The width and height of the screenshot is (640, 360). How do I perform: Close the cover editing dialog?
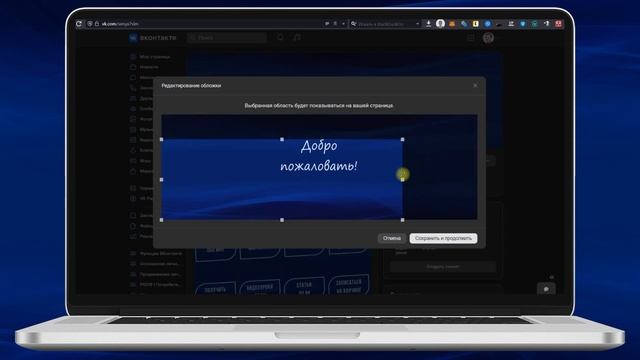click(475, 86)
